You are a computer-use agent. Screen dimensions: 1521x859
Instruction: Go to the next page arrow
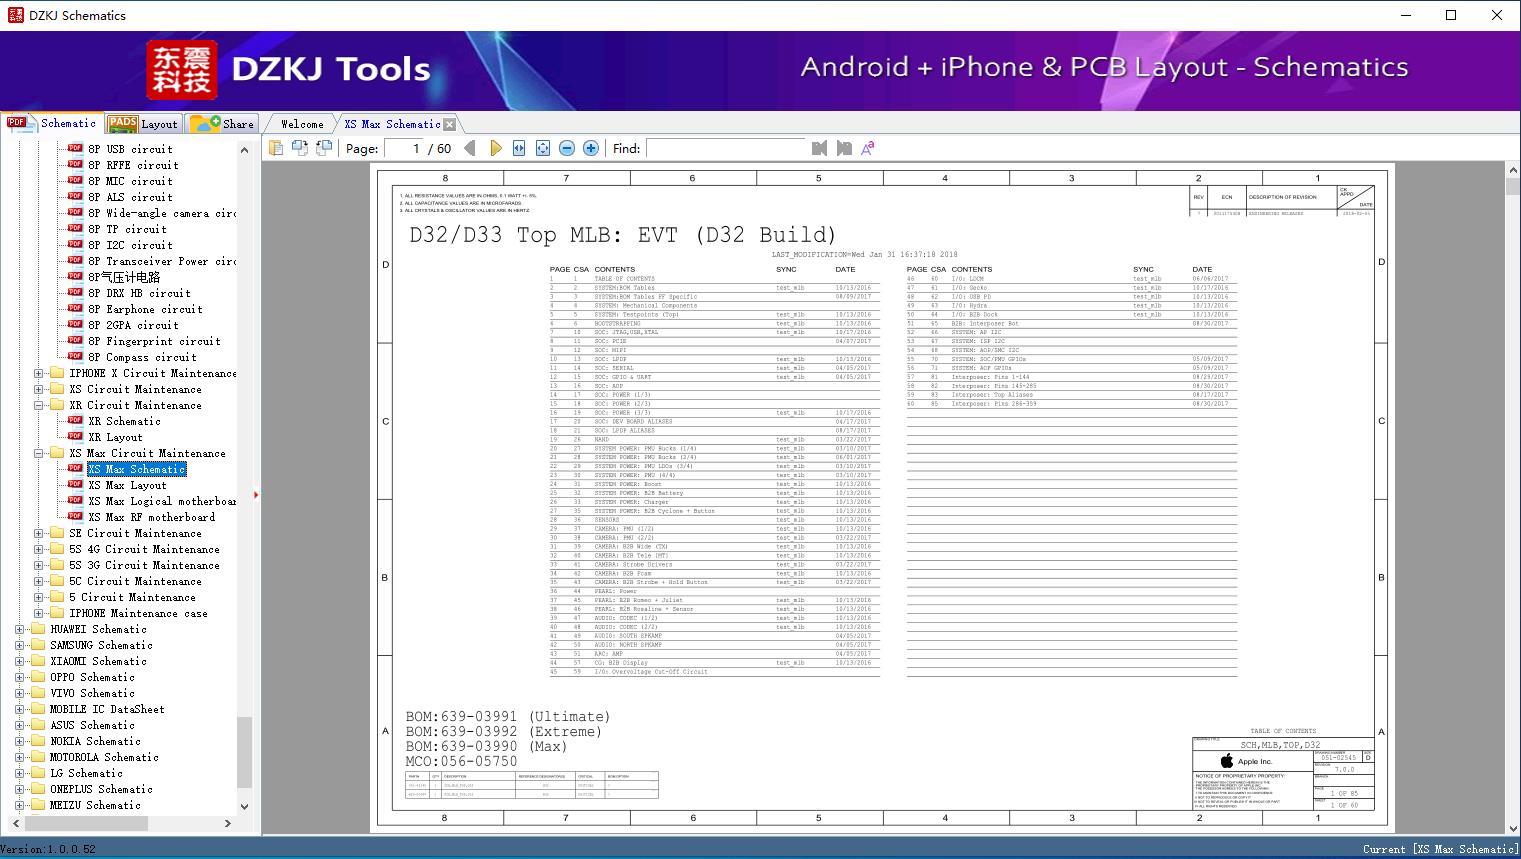coord(495,148)
